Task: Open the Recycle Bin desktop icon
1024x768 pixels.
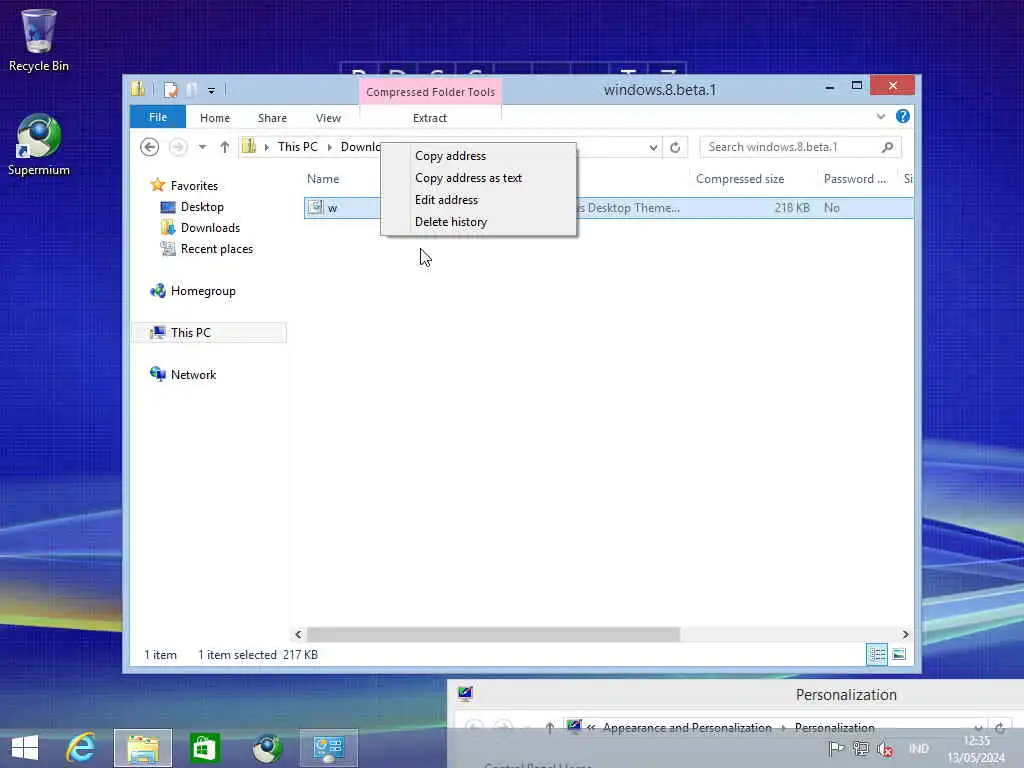Action: point(38,39)
